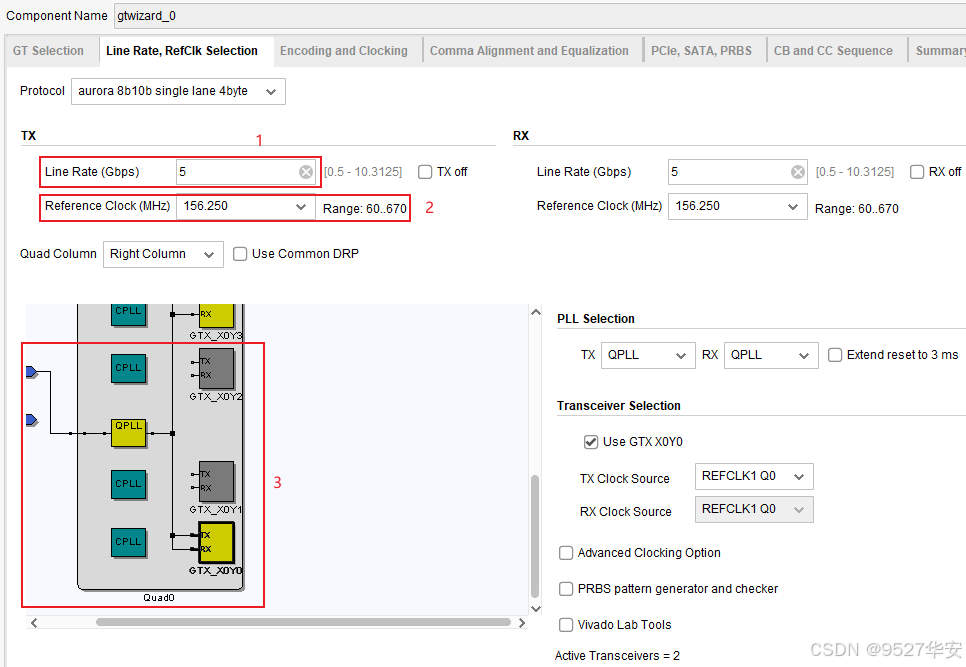The height and width of the screenshot is (667, 966).
Task: Click the CPLL block beside GTX_X0Y1
Action: (x=128, y=485)
